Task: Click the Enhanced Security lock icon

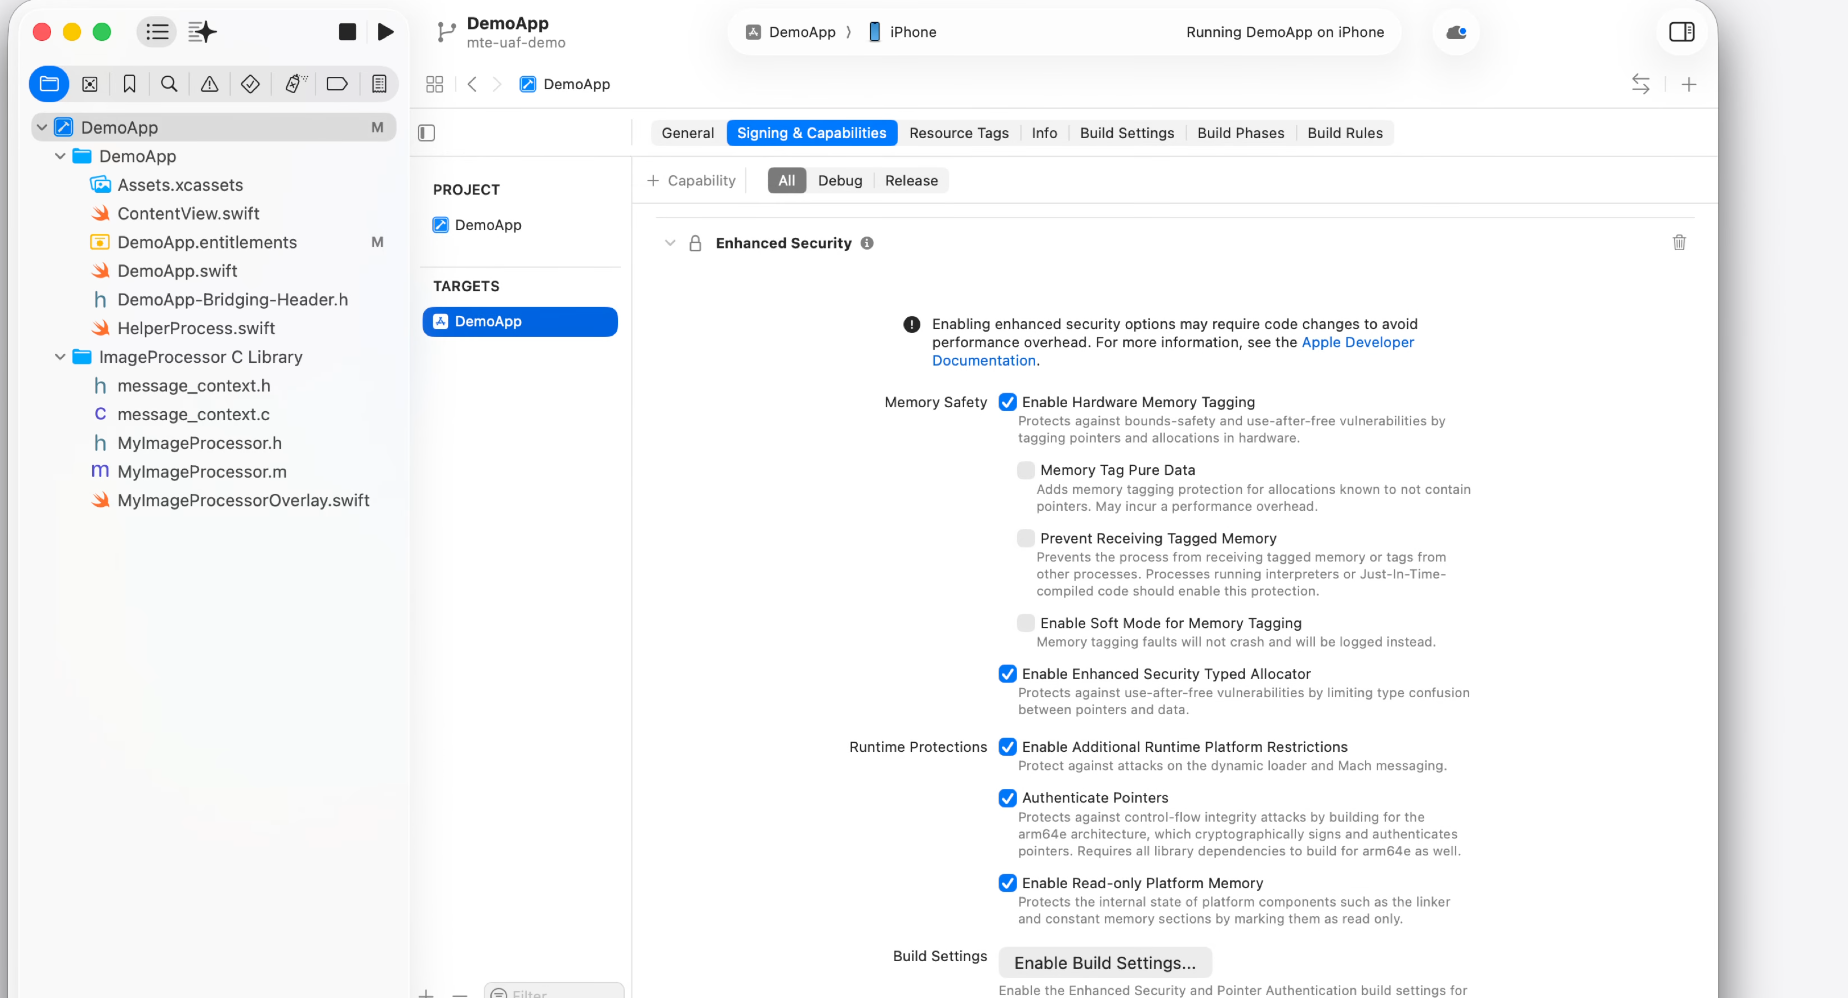Action: click(x=695, y=243)
